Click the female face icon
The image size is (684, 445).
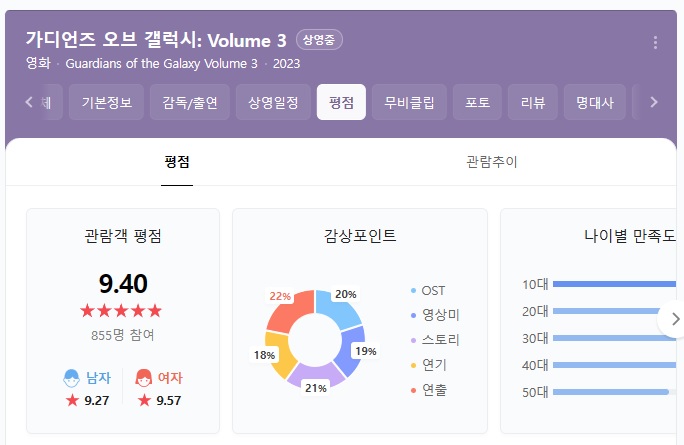(144, 378)
